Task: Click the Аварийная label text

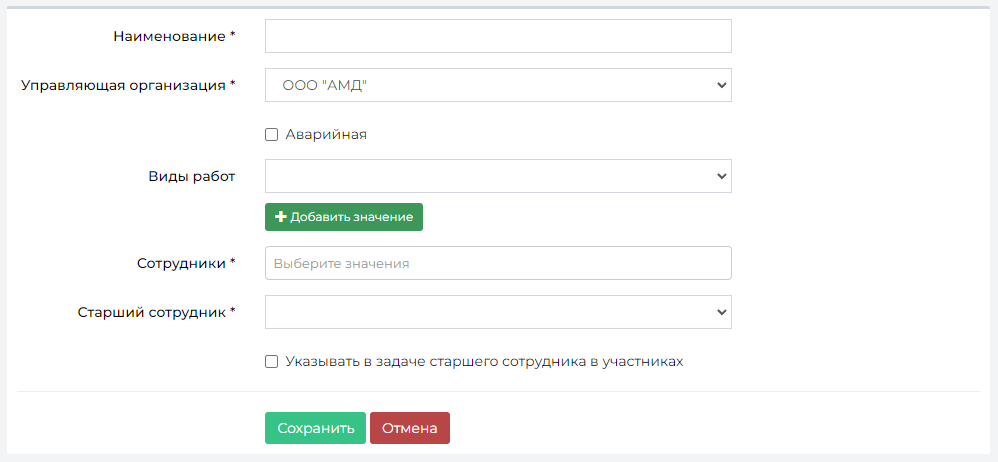Action: tap(326, 135)
